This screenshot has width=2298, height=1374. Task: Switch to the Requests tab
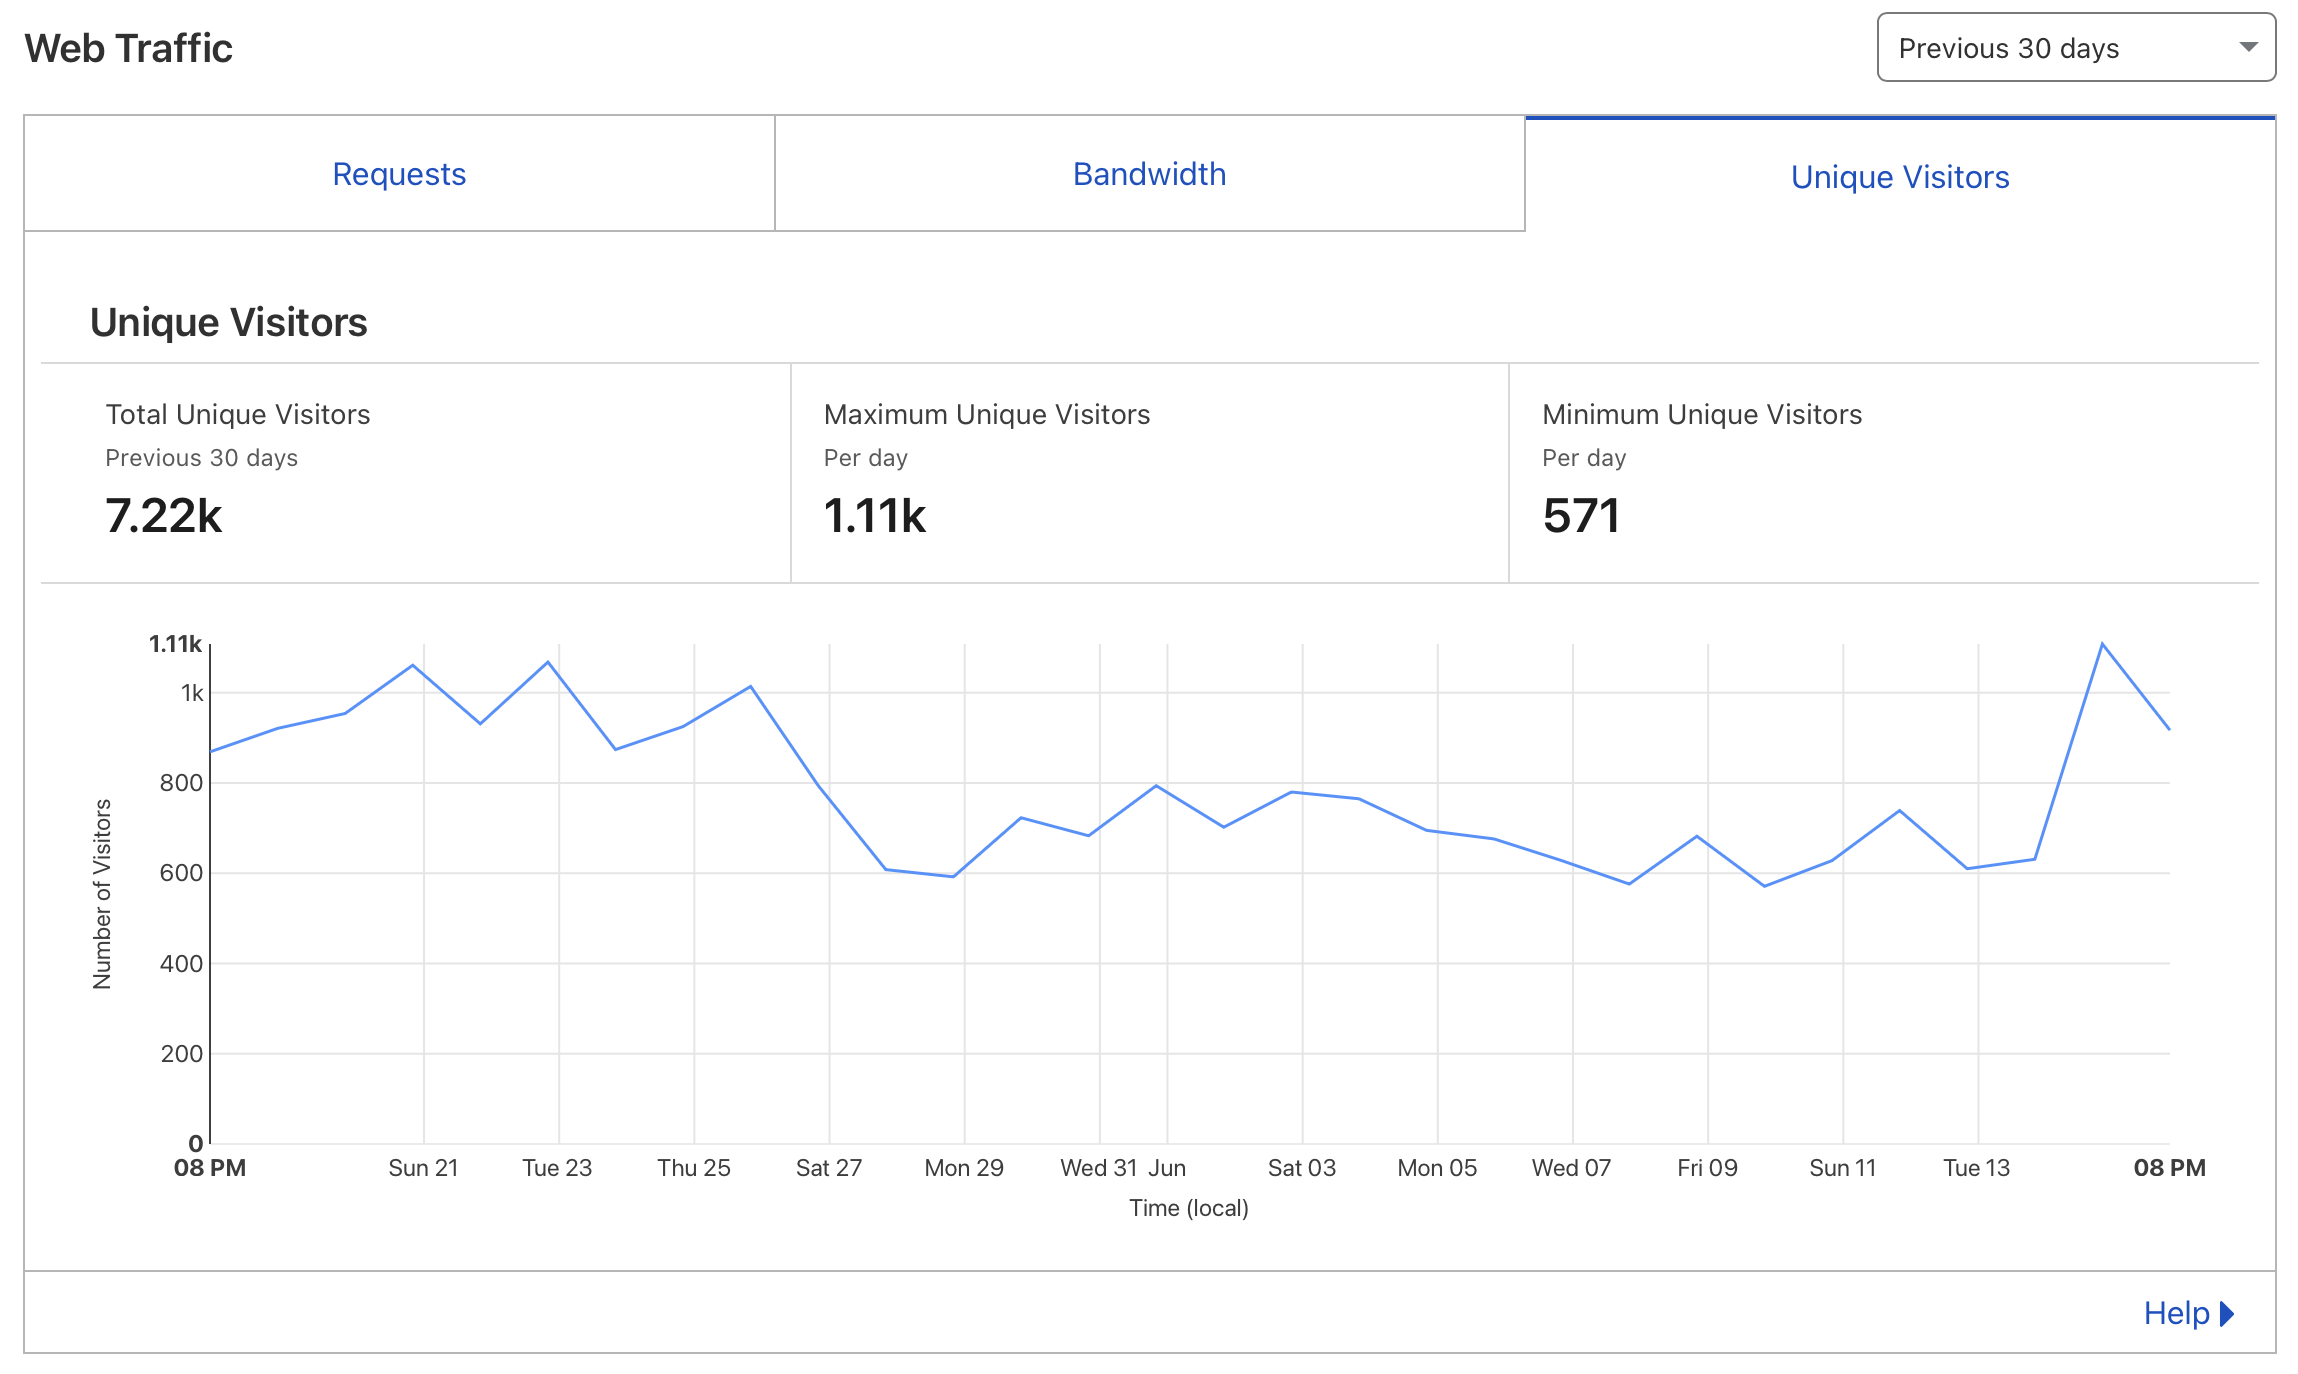tap(399, 174)
